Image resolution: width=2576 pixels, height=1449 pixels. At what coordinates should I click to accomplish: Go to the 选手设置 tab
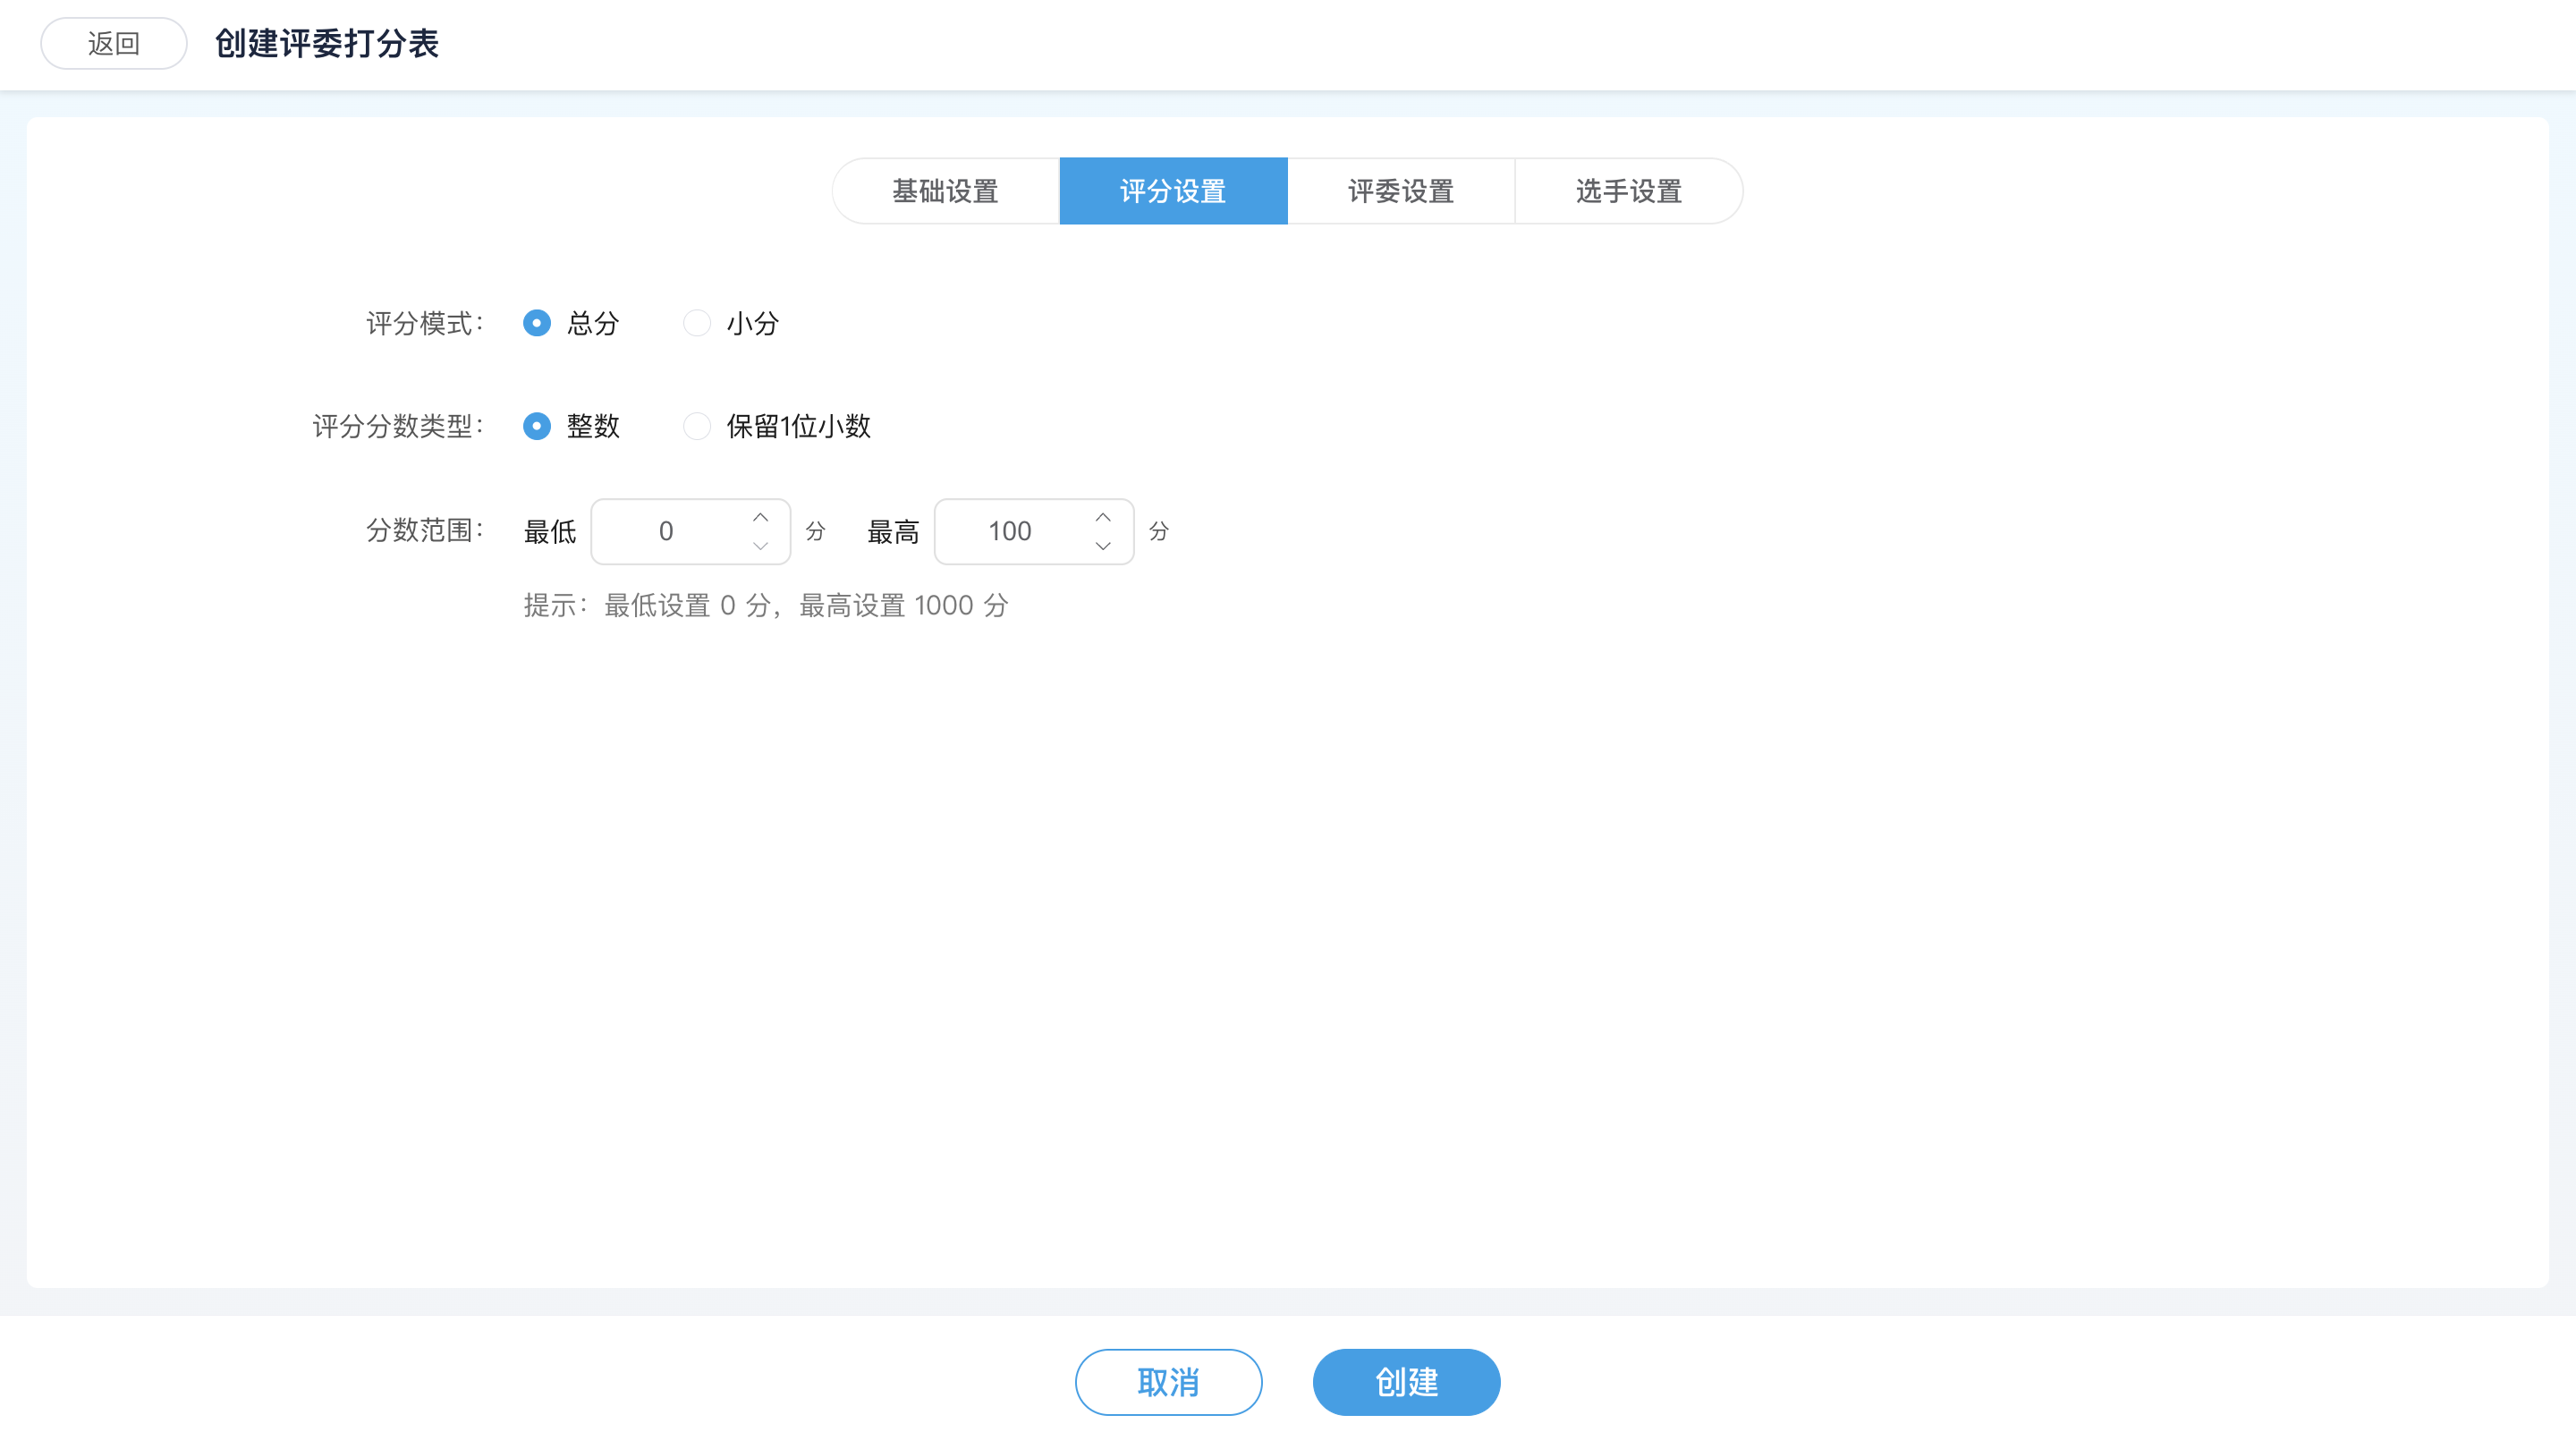click(1629, 191)
